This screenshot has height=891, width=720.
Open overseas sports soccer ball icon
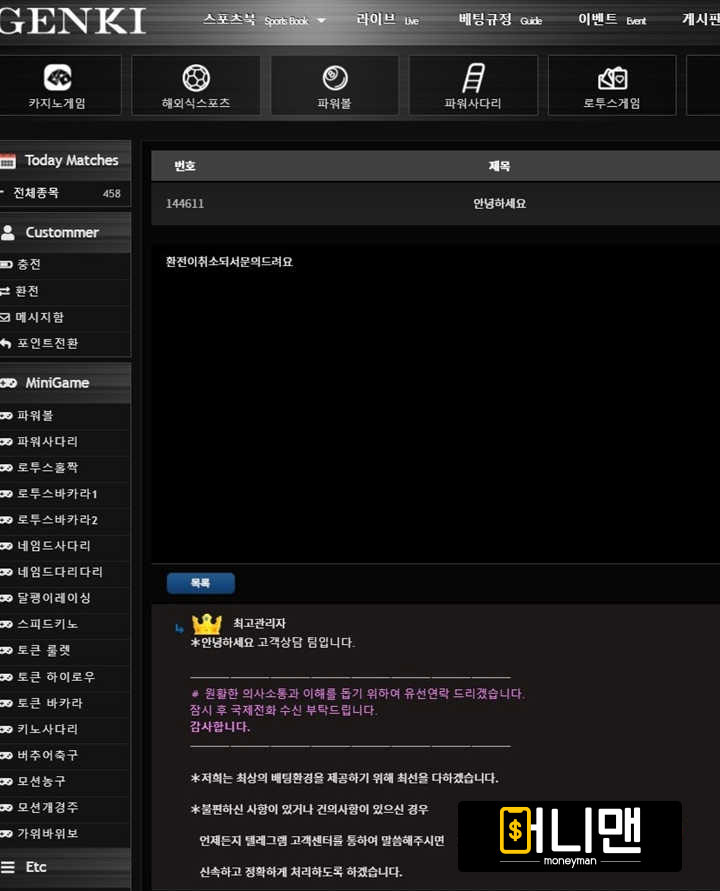coord(196,78)
